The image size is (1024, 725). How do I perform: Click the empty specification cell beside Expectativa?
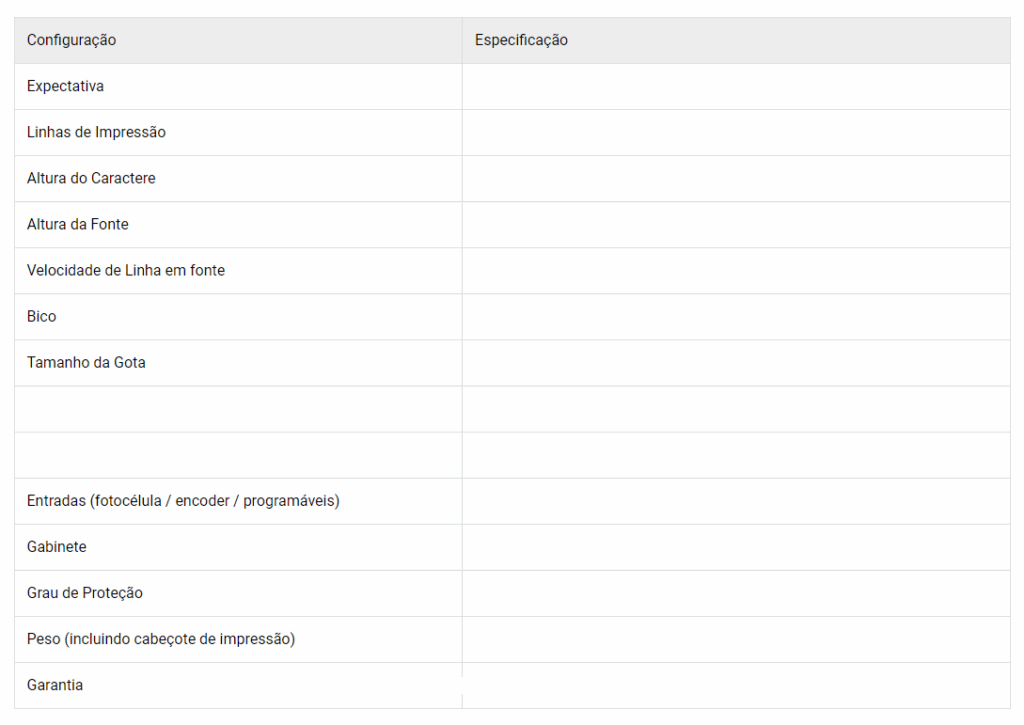(736, 86)
